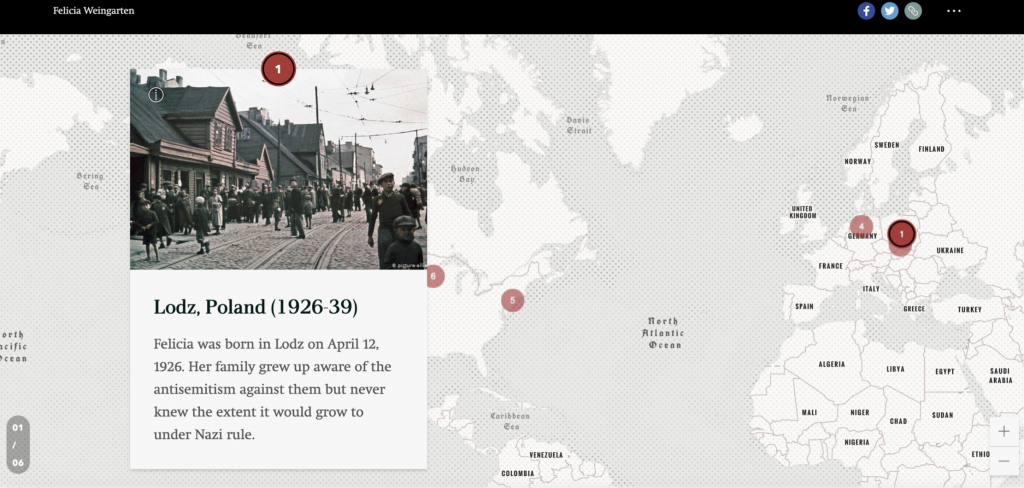This screenshot has height=488, width=1024.
Task: Copy the story link icon
Action: 913,11
